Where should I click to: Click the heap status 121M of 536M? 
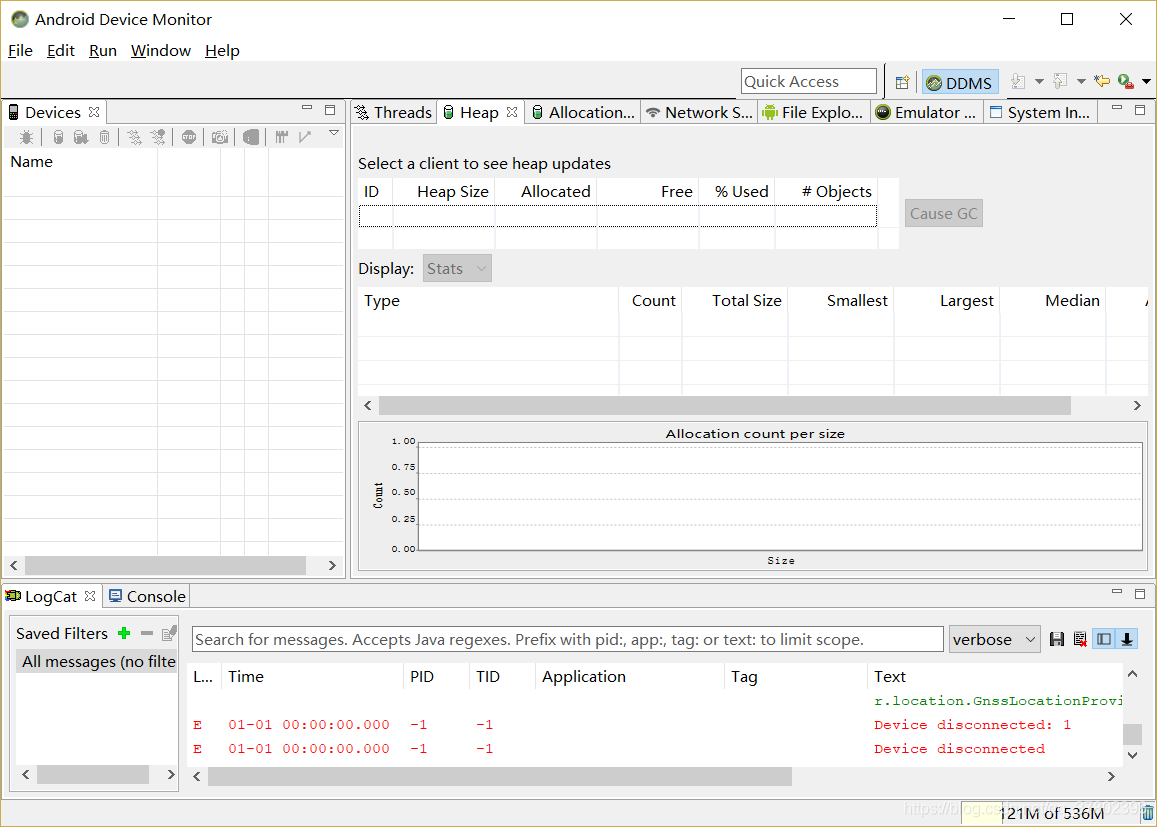1051,813
